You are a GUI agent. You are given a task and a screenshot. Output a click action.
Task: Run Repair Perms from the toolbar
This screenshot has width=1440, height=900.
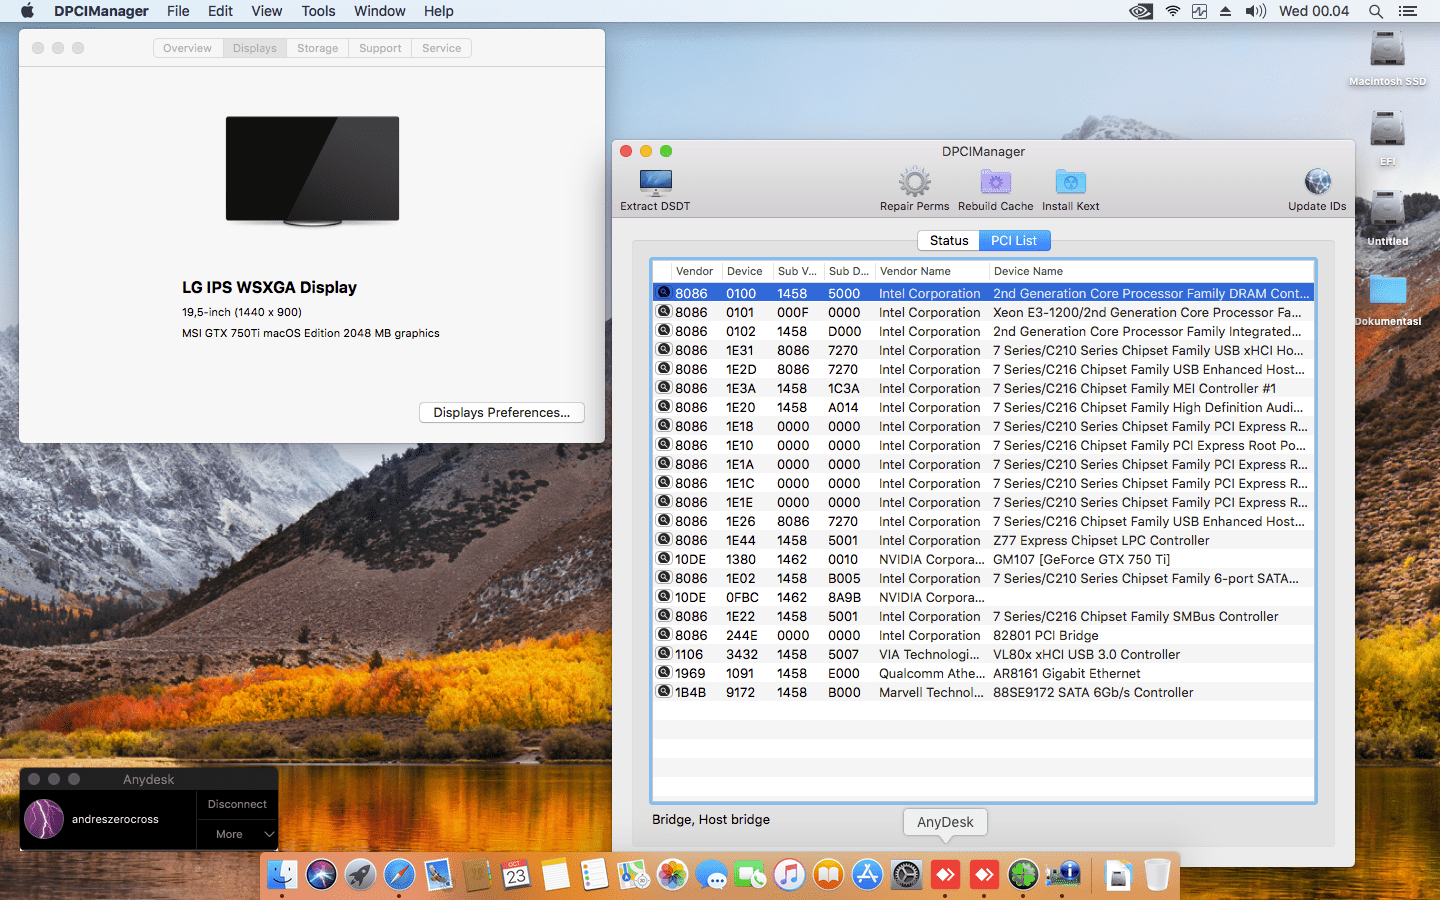[914, 183]
